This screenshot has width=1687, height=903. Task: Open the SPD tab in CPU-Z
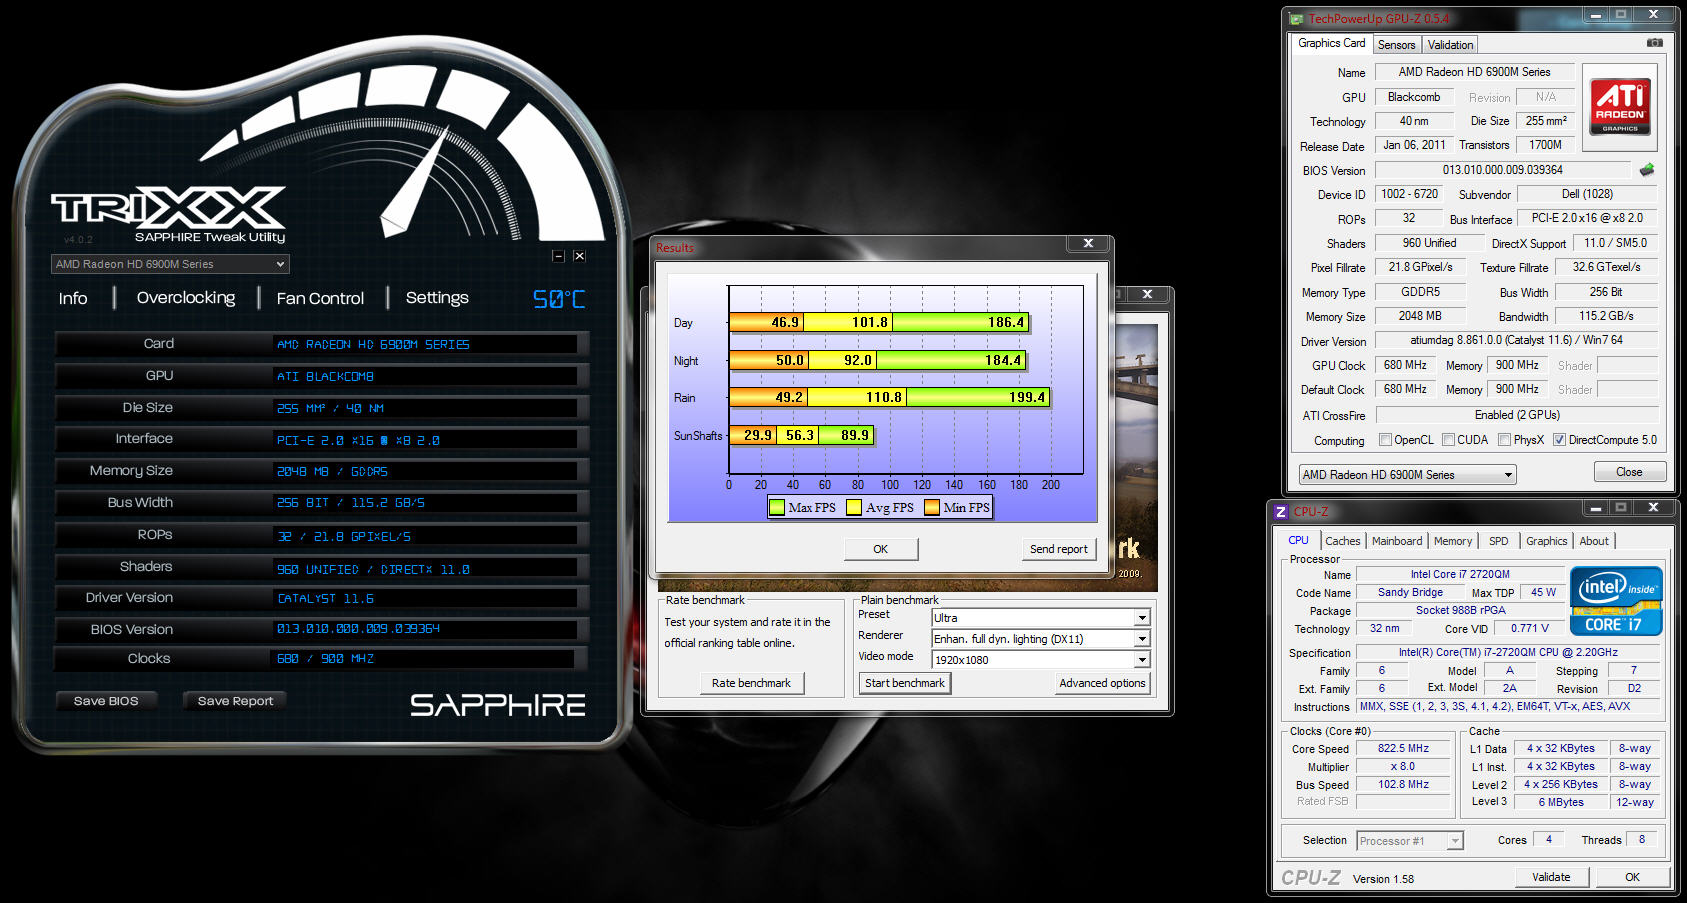coord(1498,541)
